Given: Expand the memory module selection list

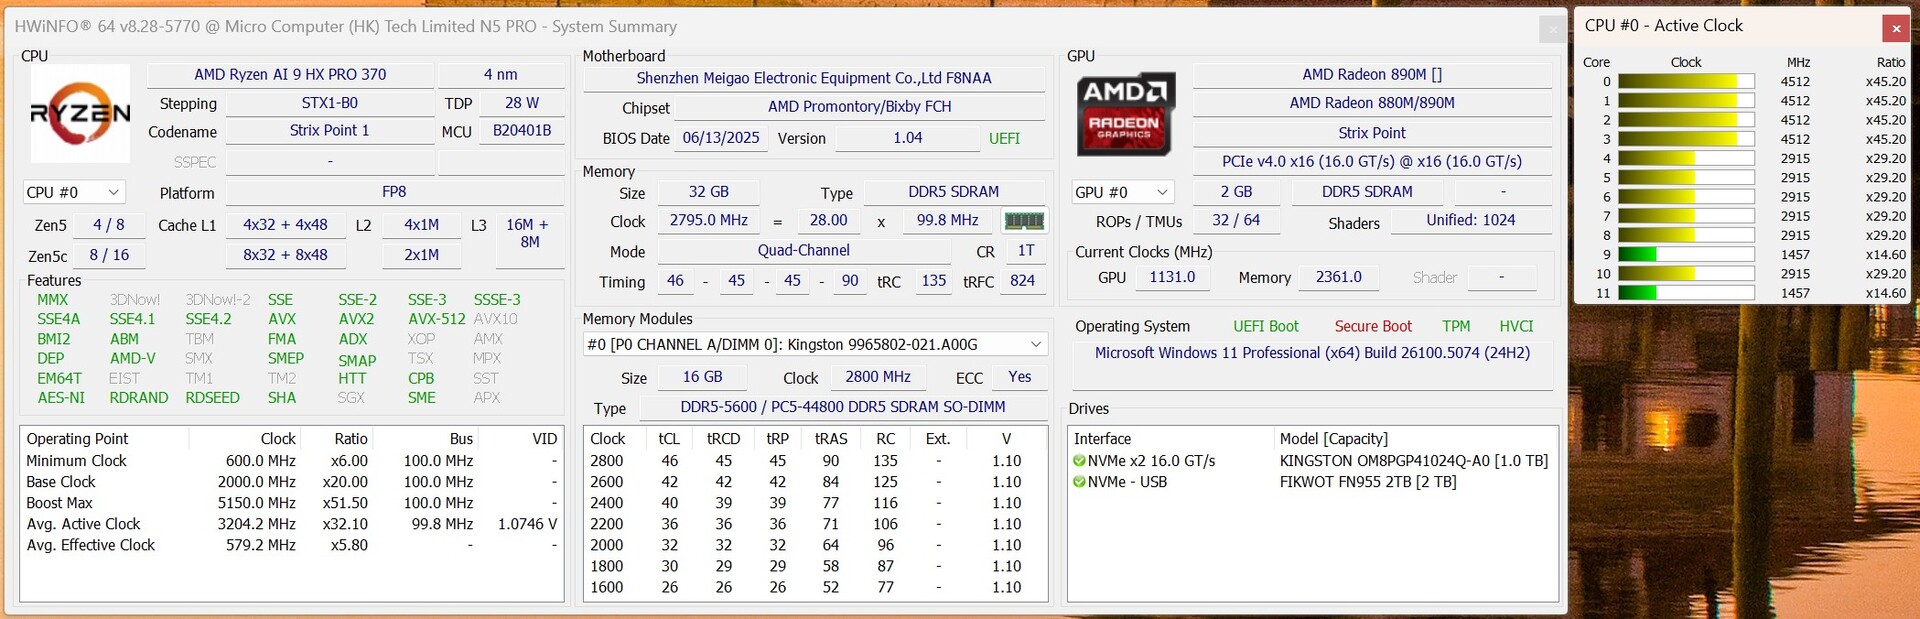Looking at the screenshot, I should coord(1035,344).
